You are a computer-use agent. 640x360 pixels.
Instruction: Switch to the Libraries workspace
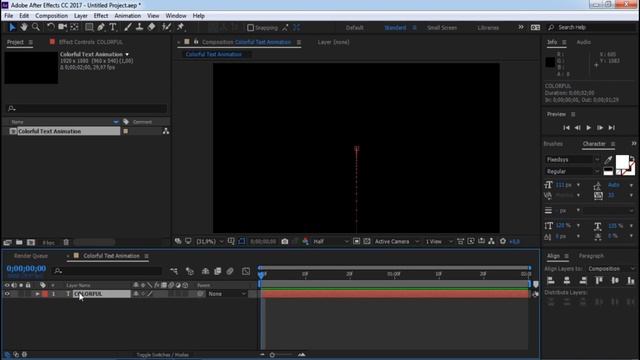(488, 28)
